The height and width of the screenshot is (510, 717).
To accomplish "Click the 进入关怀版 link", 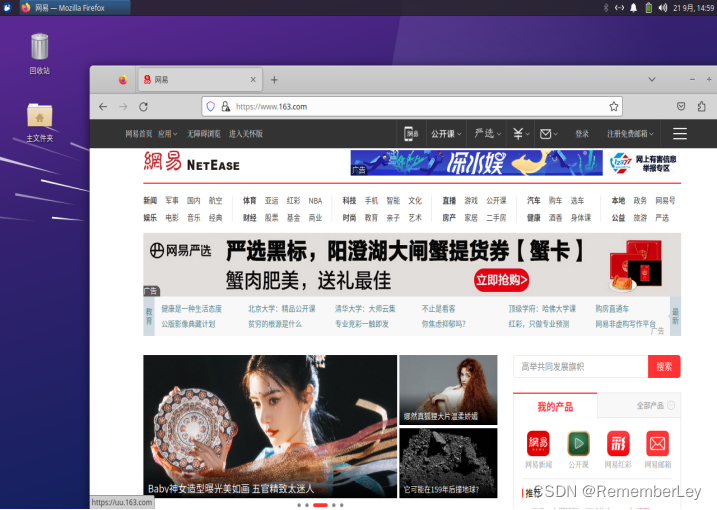I will pos(246,134).
